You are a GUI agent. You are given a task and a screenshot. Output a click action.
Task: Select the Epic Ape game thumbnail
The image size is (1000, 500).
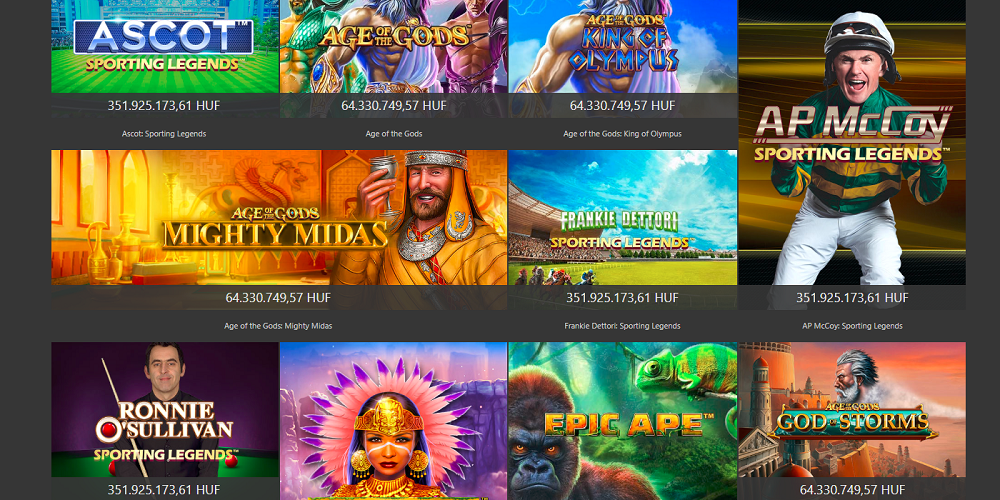pyautogui.click(x=622, y=421)
